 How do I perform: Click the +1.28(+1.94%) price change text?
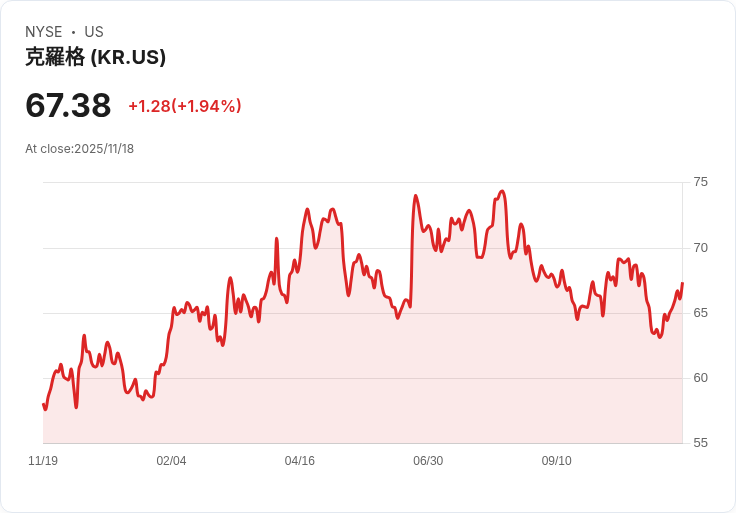[x=185, y=106]
